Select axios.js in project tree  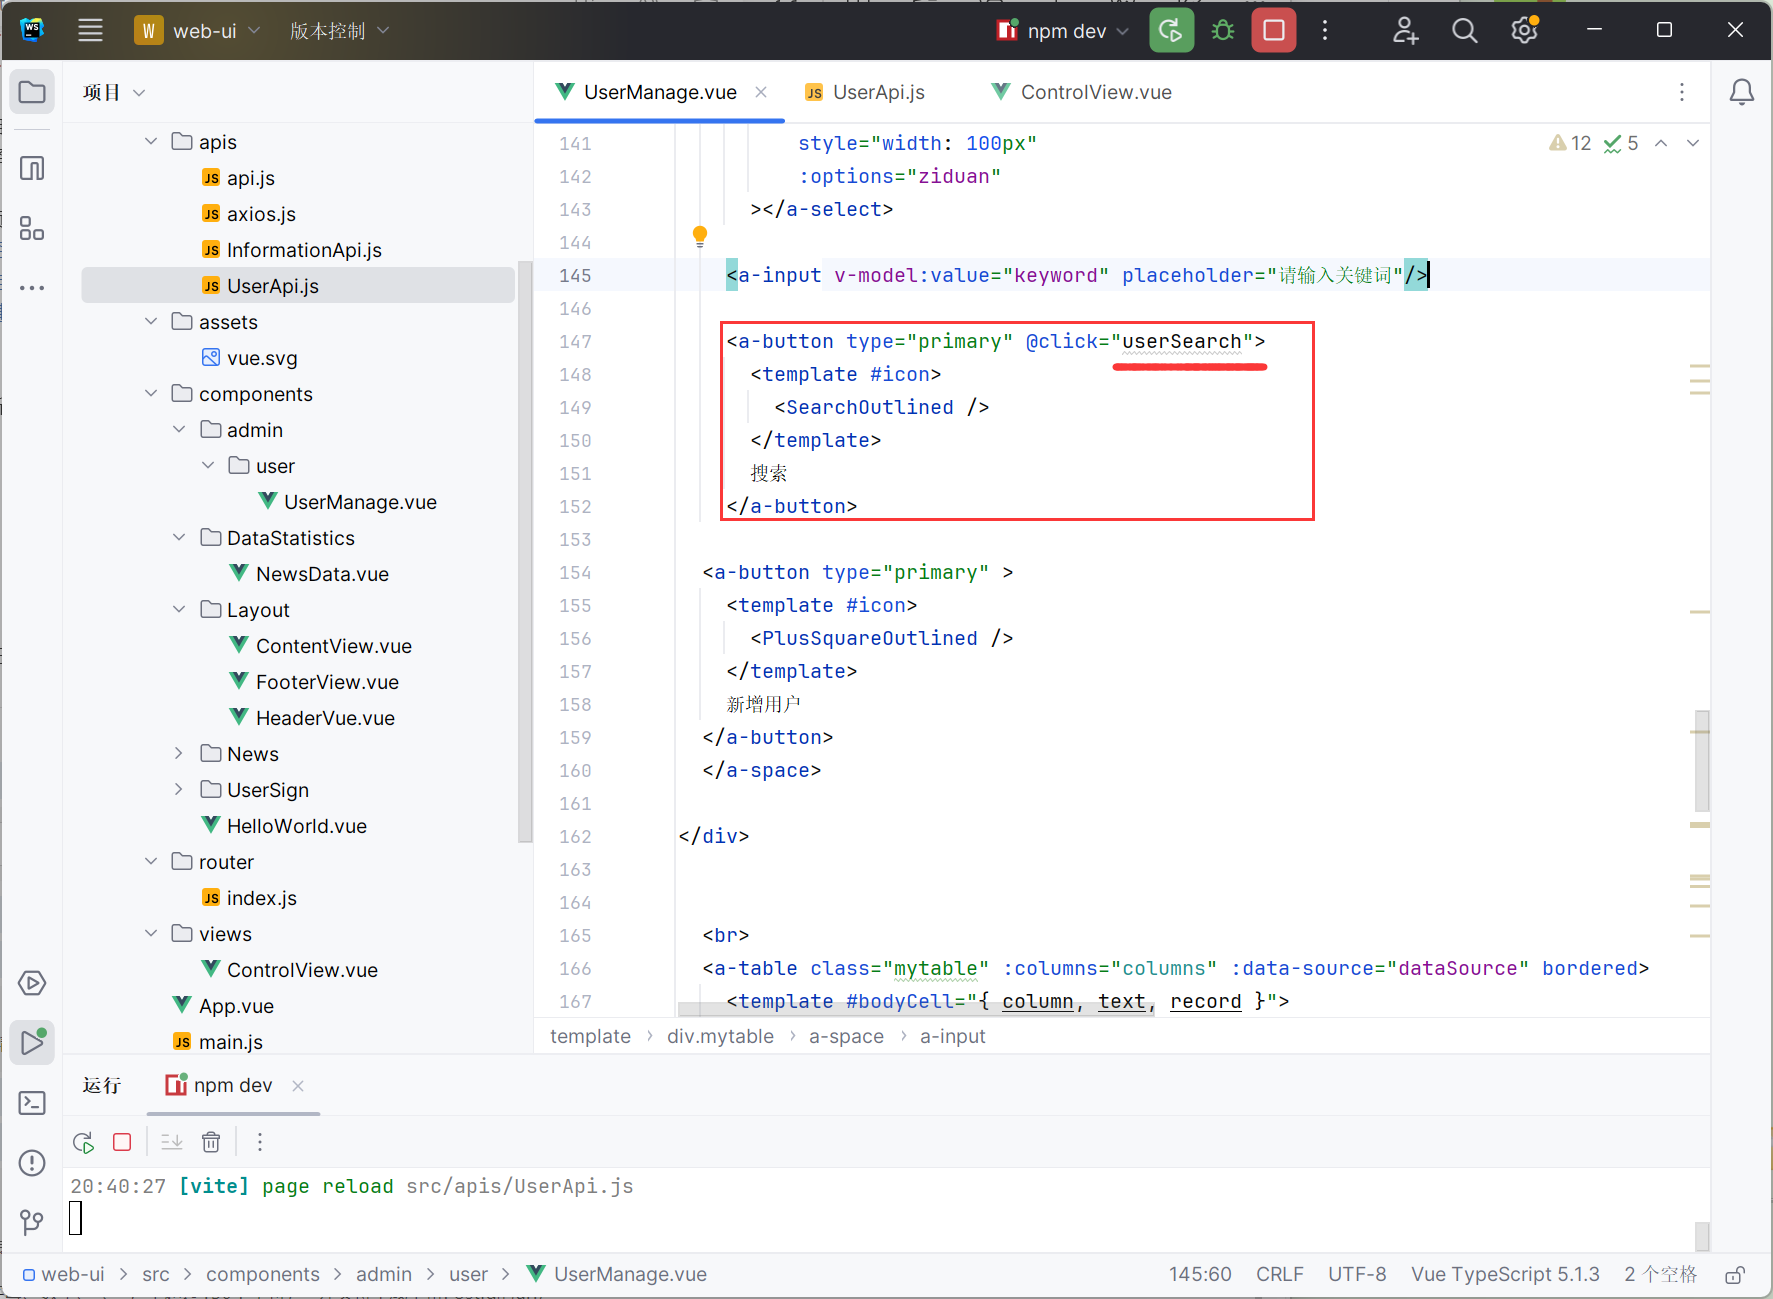click(260, 214)
